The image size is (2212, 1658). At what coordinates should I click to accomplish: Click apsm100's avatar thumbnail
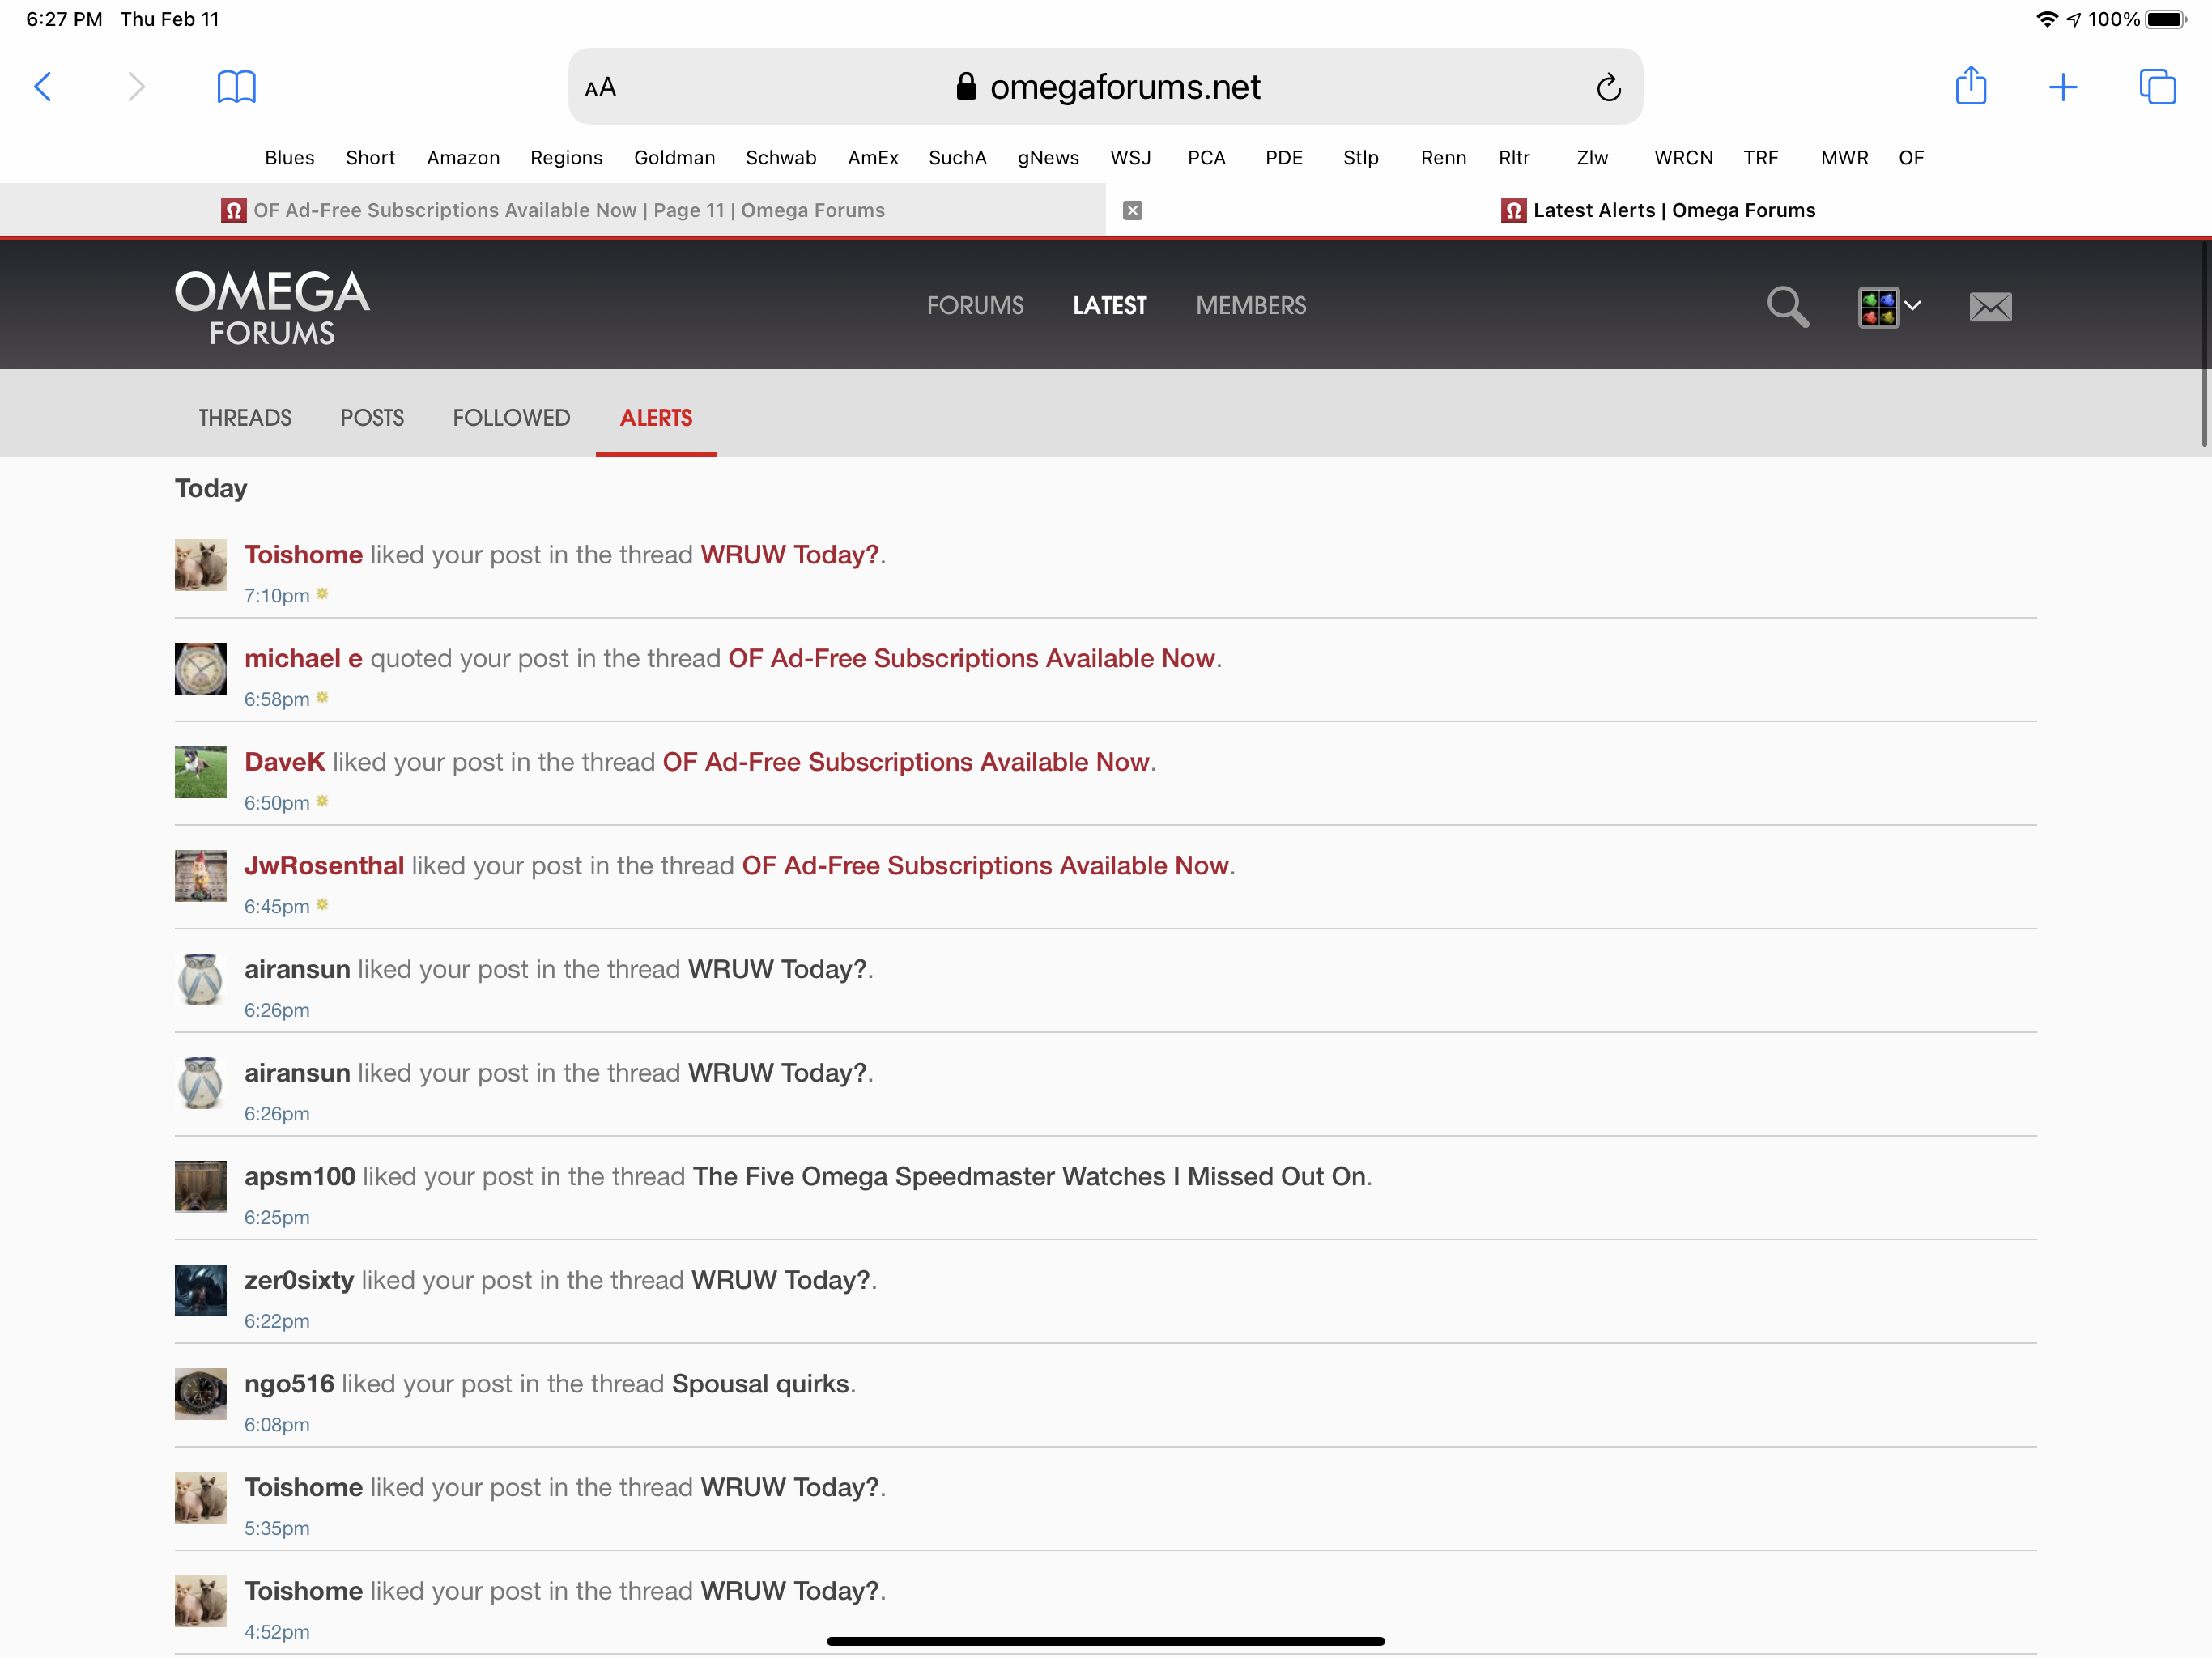point(200,1186)
